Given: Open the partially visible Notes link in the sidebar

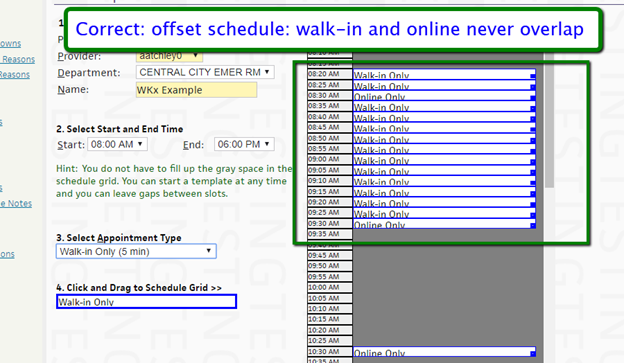Looking at the screenshot, I should [x=16, y=203].
